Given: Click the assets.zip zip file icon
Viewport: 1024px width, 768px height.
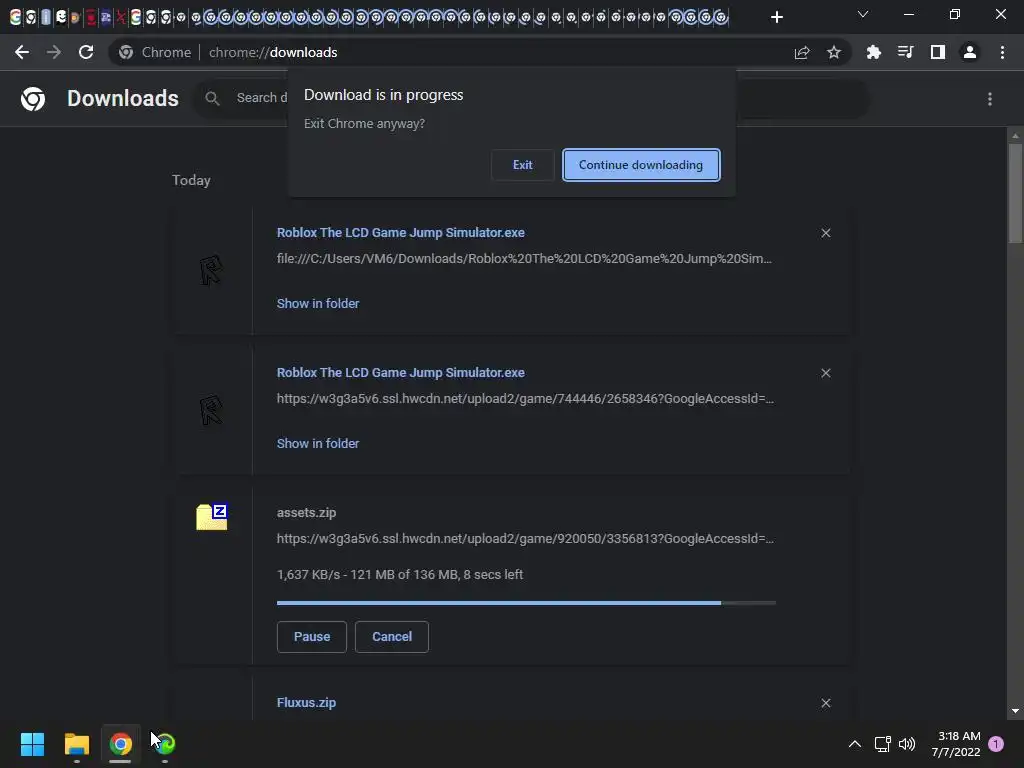Looking at the screenshot, I should click(x=212, y=517).
